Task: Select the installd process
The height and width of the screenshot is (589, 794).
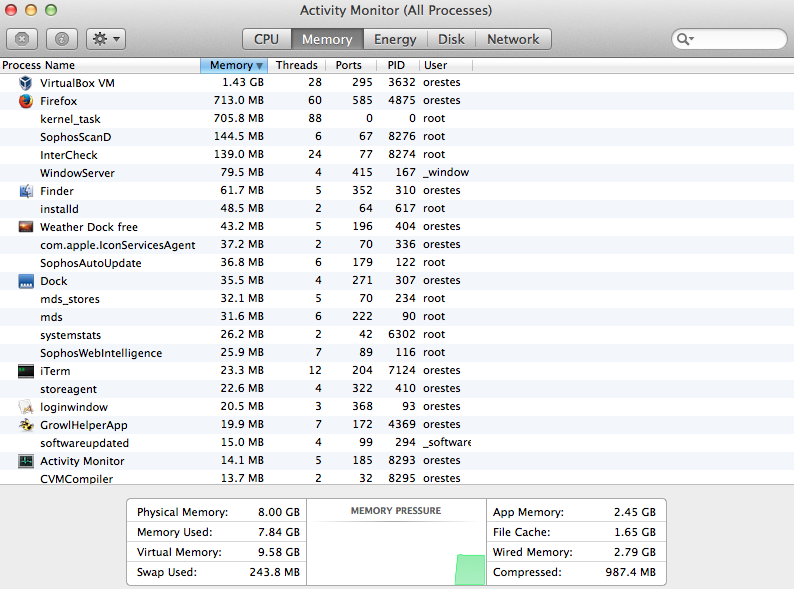Action: click(397, 209)
